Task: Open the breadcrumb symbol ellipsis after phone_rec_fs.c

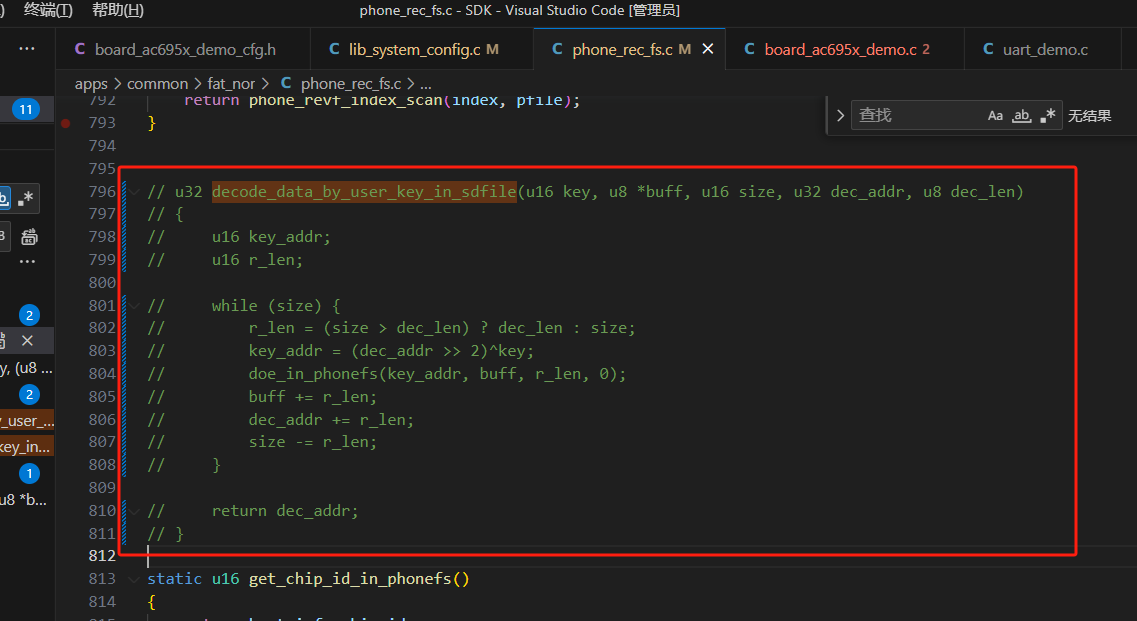Action: [426, 84]
